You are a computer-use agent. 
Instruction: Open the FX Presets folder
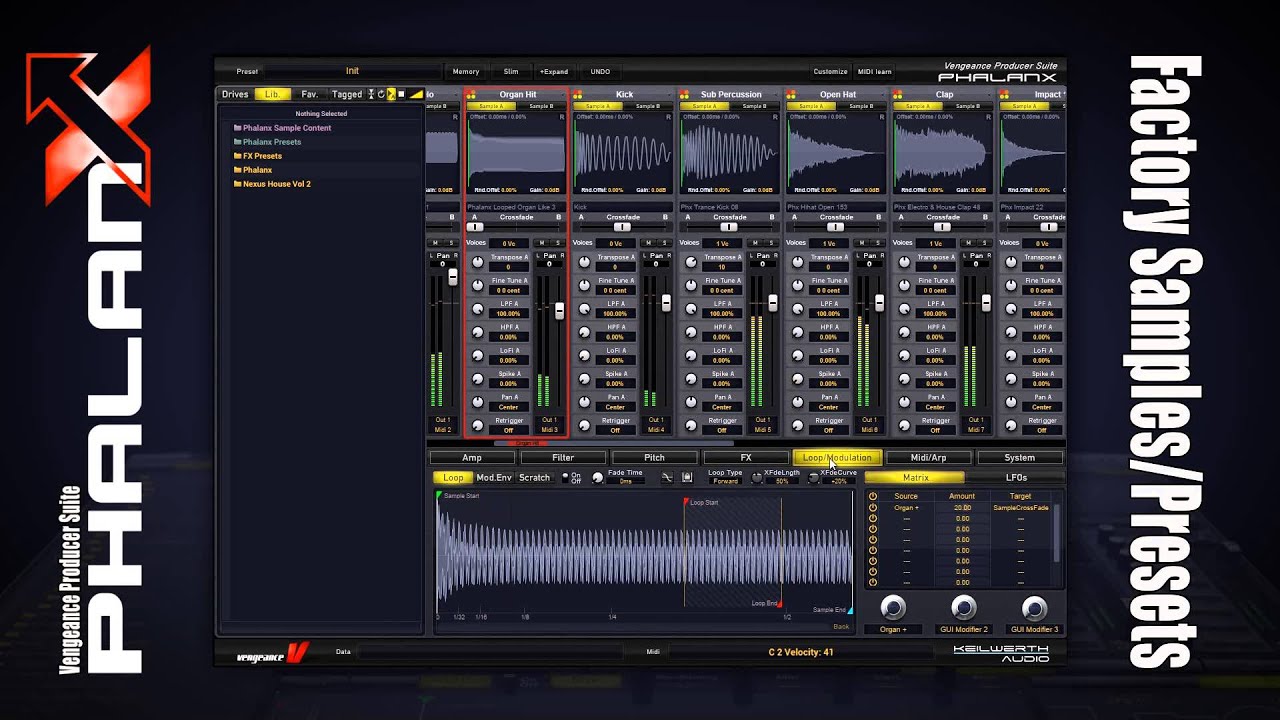coord(258,156)
